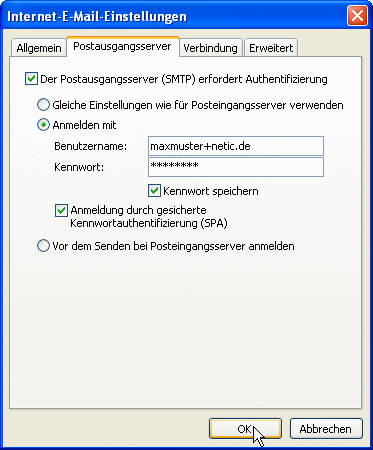Viewport: 373px width, 450px height.
Task: Click the Kennwort: label text
Action: point(79,167)
